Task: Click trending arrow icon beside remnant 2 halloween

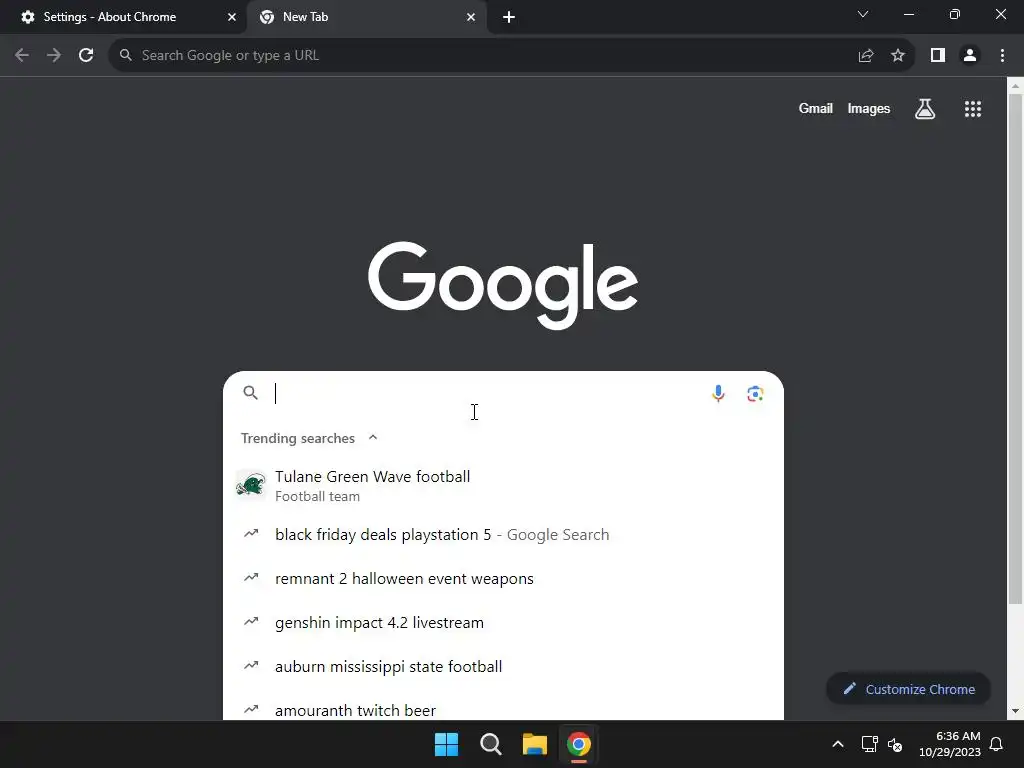Action: [251, 577]
